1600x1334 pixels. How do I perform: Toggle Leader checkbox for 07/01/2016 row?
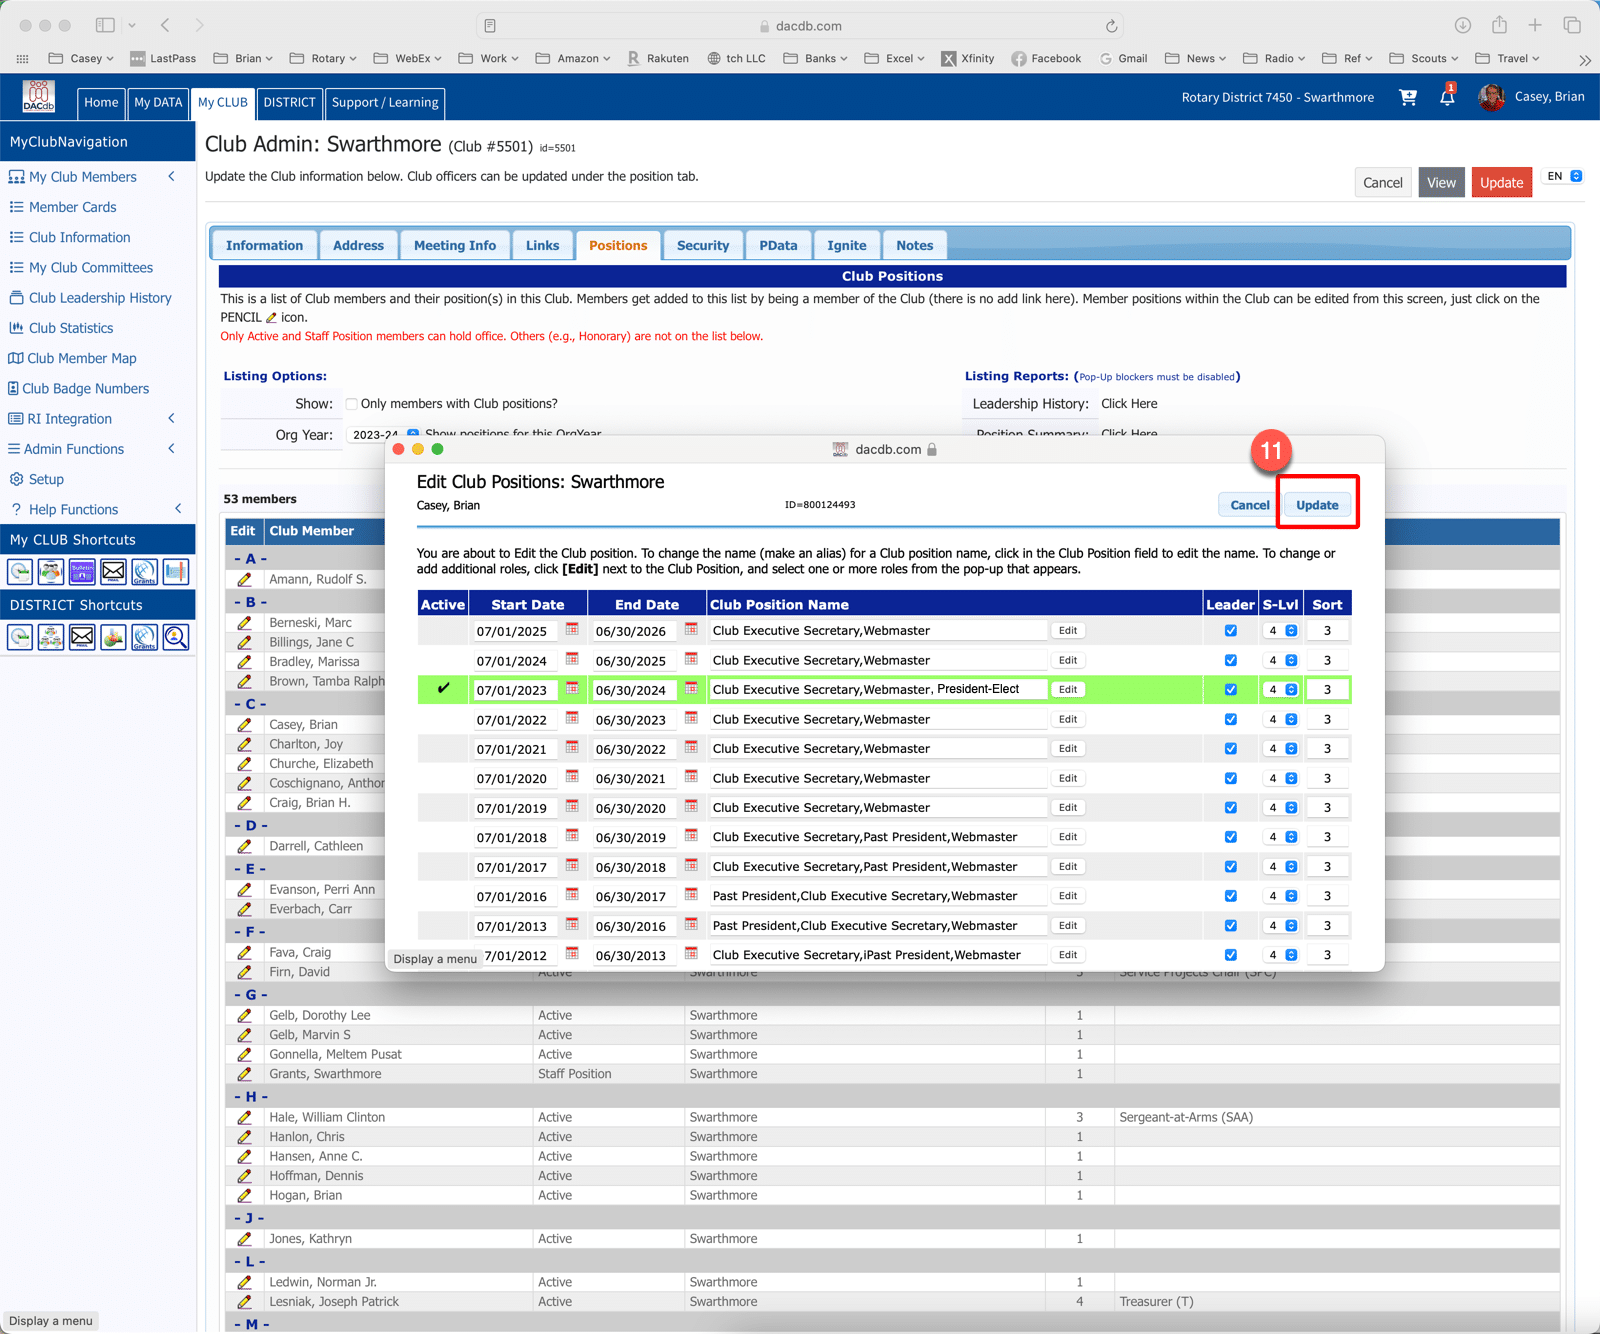[x=1231, y=896]
